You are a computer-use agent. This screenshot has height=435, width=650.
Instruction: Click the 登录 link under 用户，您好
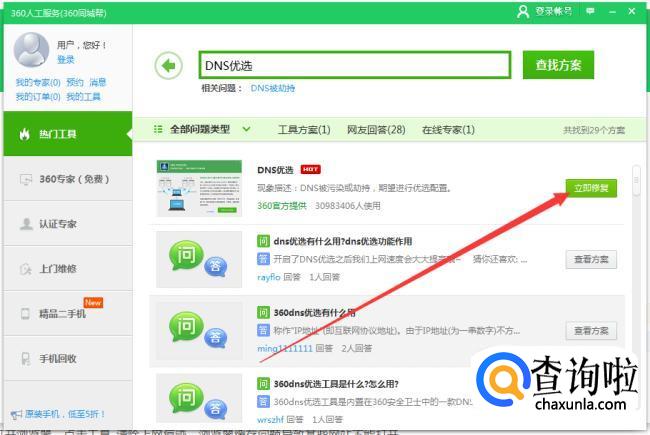(x=65, y=60)
